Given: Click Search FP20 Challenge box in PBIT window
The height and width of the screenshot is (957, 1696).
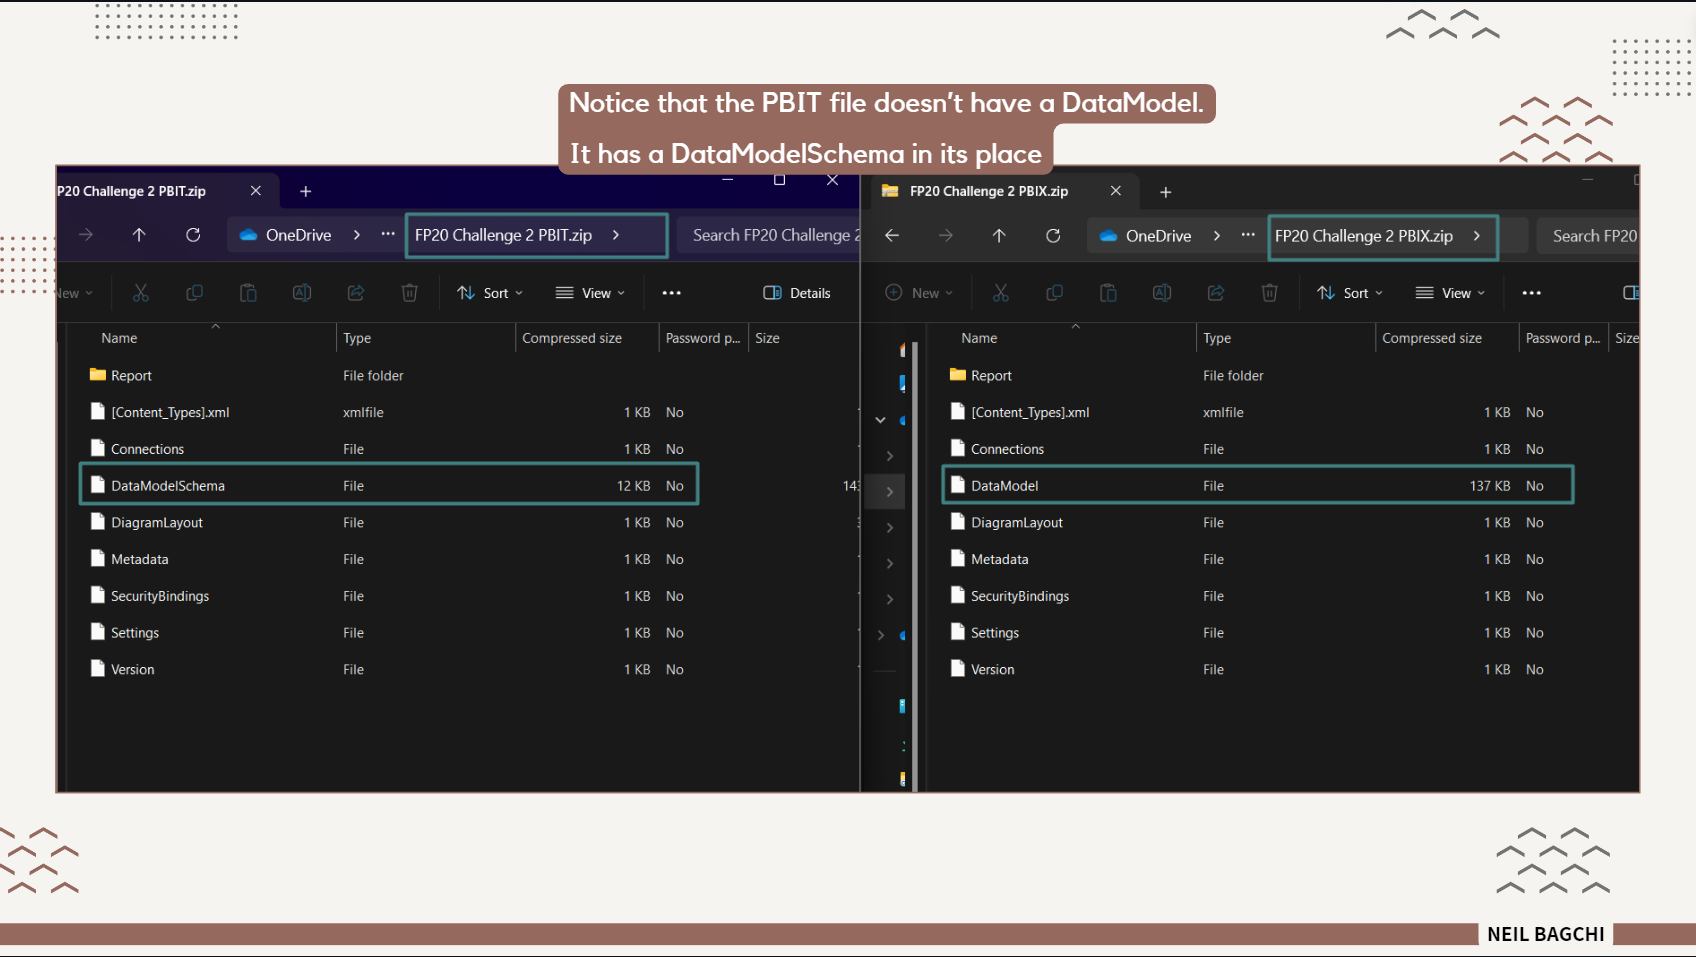Looking at the screenshot, I should (x=769, y=235).
